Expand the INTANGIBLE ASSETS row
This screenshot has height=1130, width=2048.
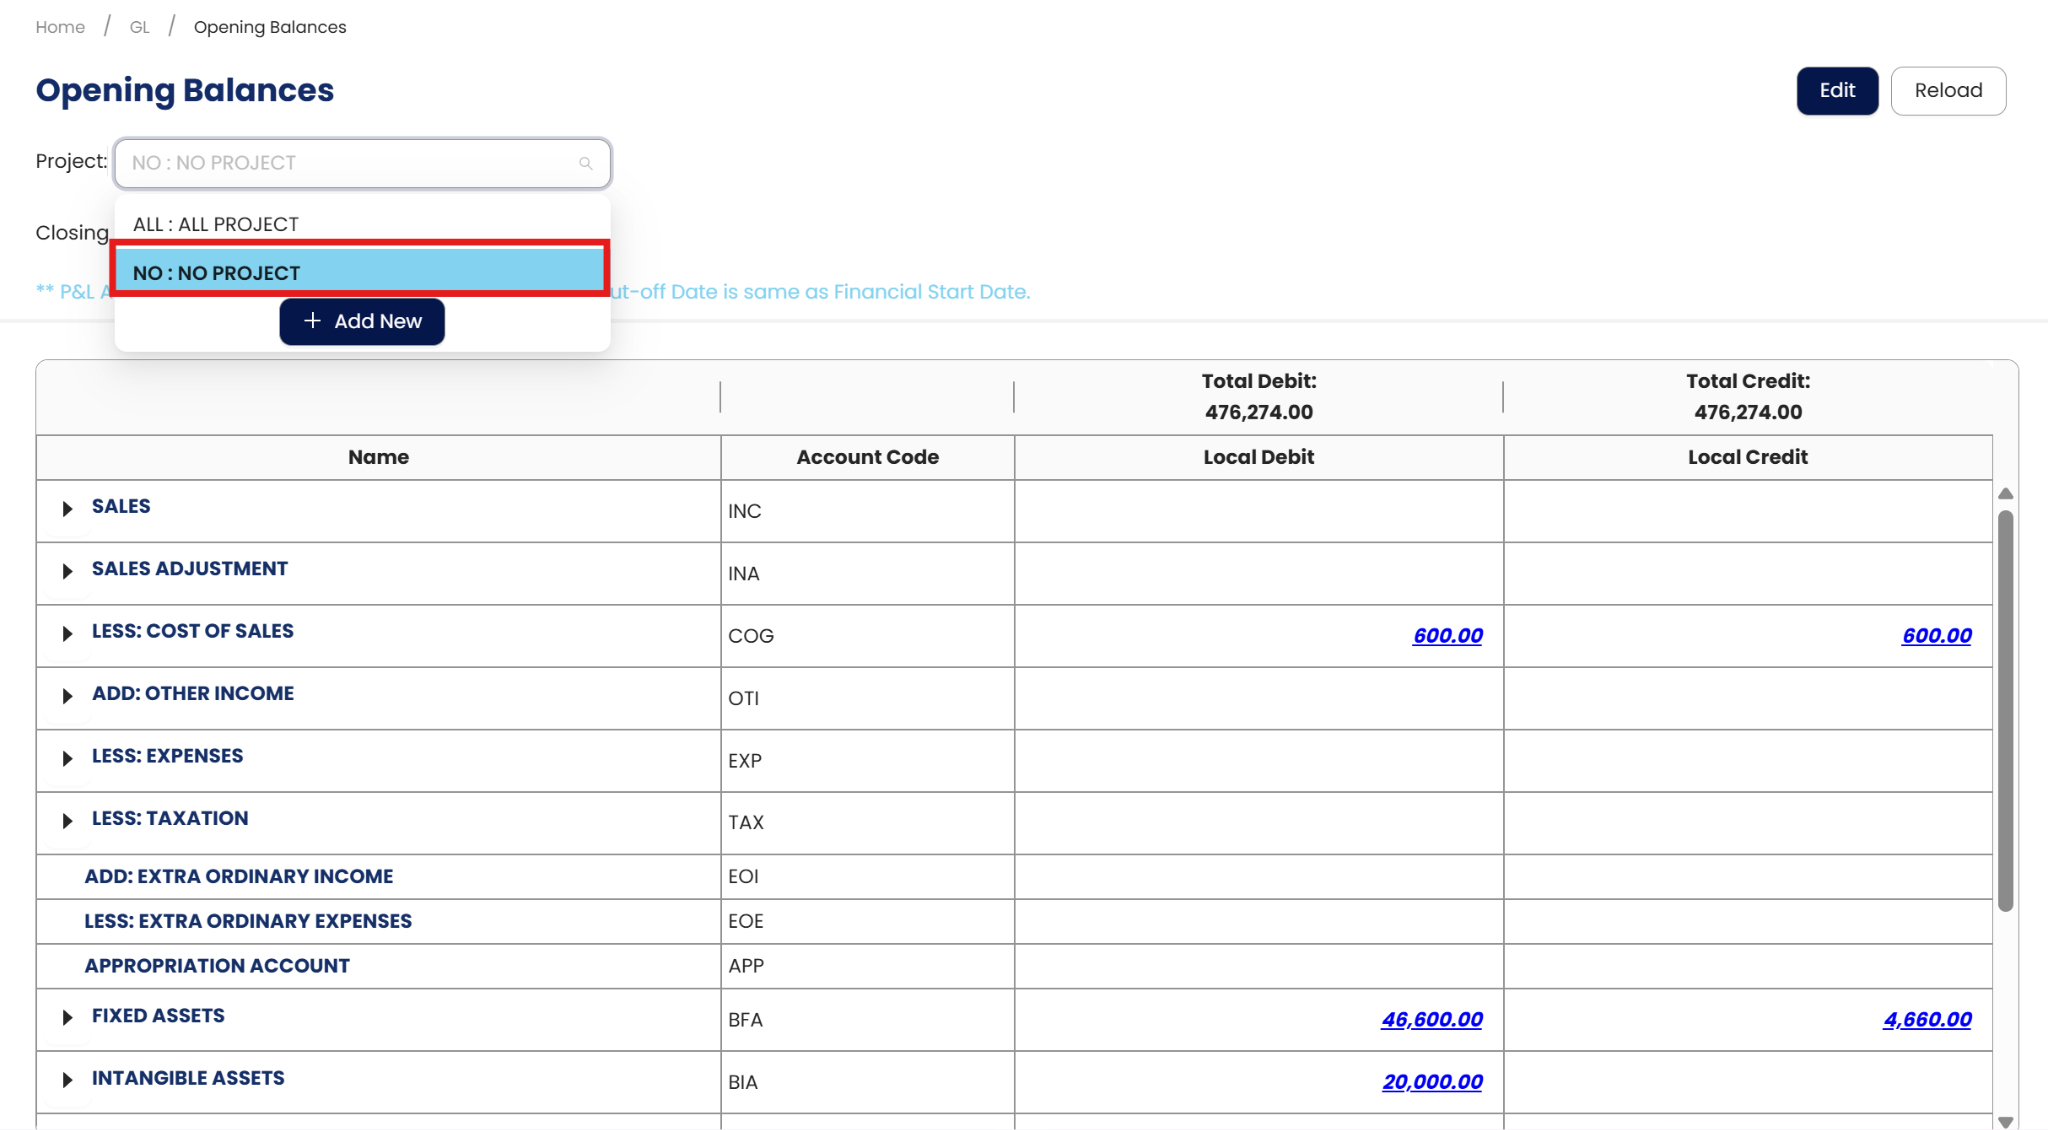pyautogui.click(x=67, y=1080)
